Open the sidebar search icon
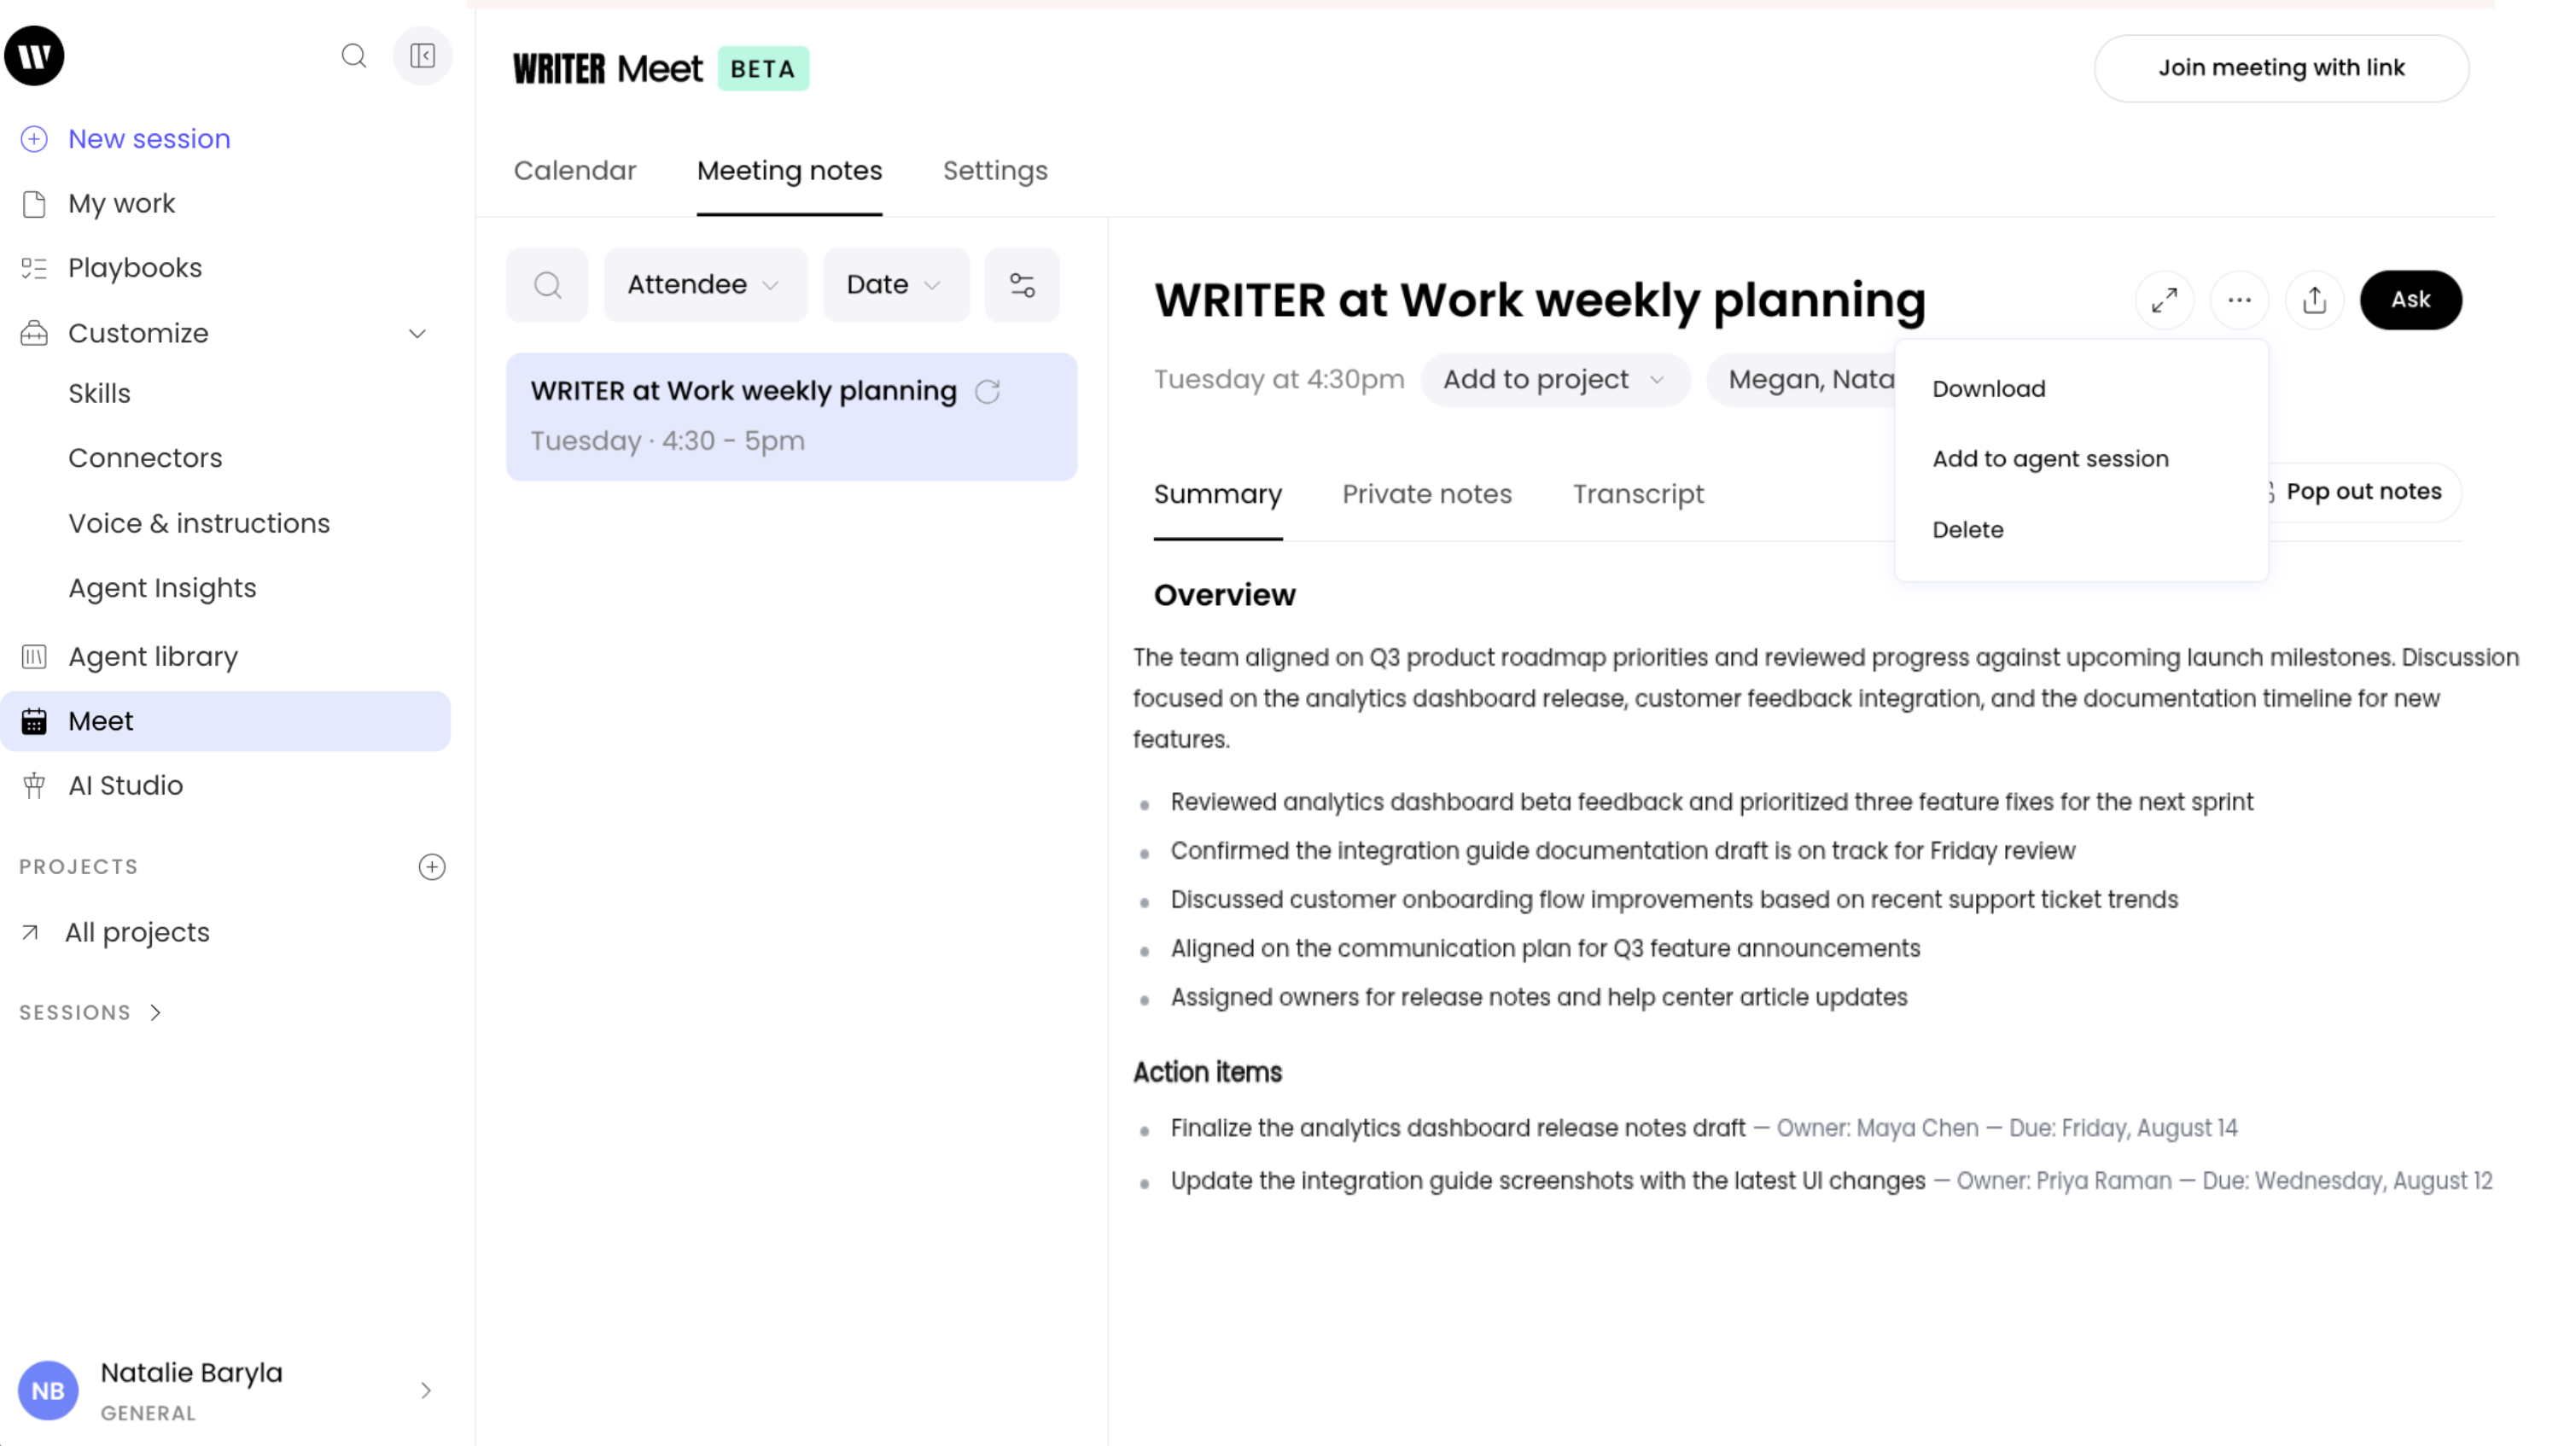This screenshot has height=1446, width=2576. [x=354, y=56]
